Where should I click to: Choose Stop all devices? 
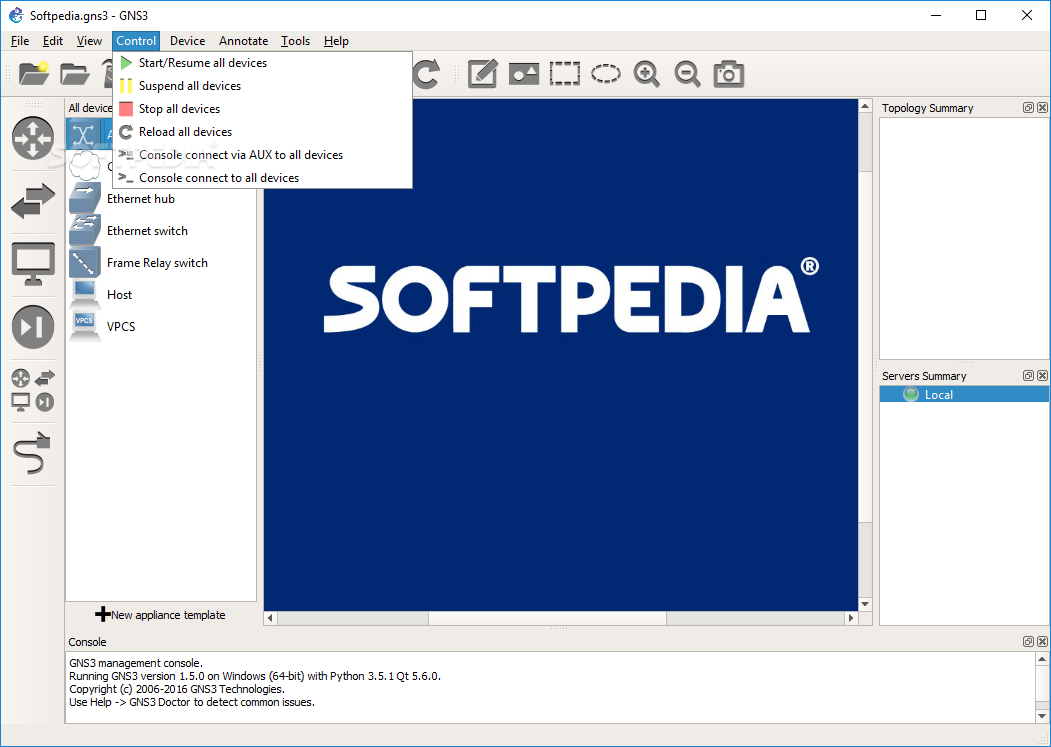[x=262, y=109]
